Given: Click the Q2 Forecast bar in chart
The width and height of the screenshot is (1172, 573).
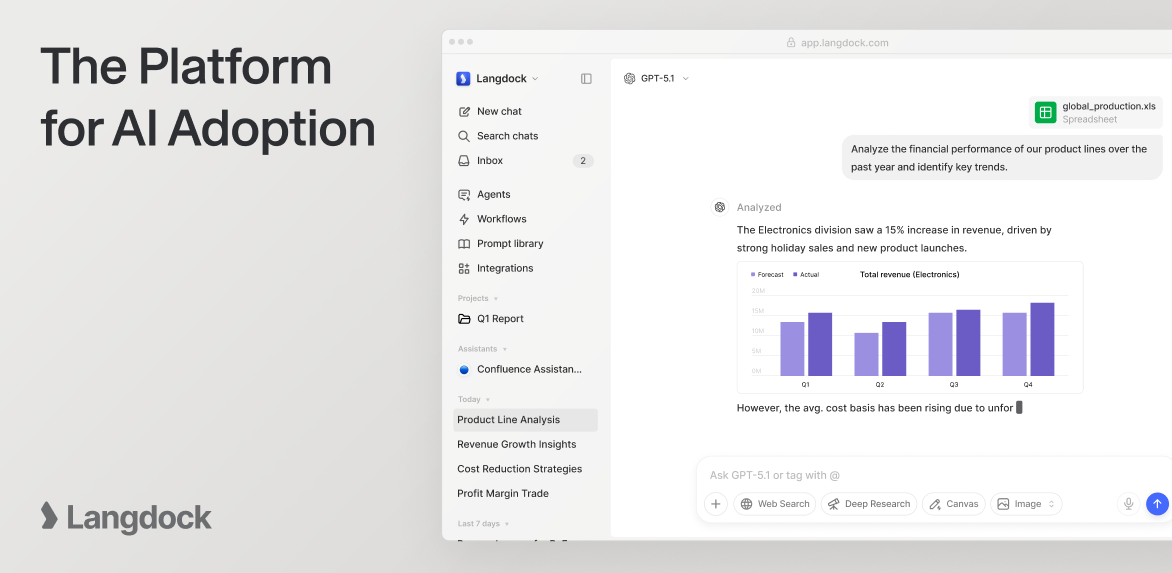Looking at the screenshot, I should click(866, 354).
